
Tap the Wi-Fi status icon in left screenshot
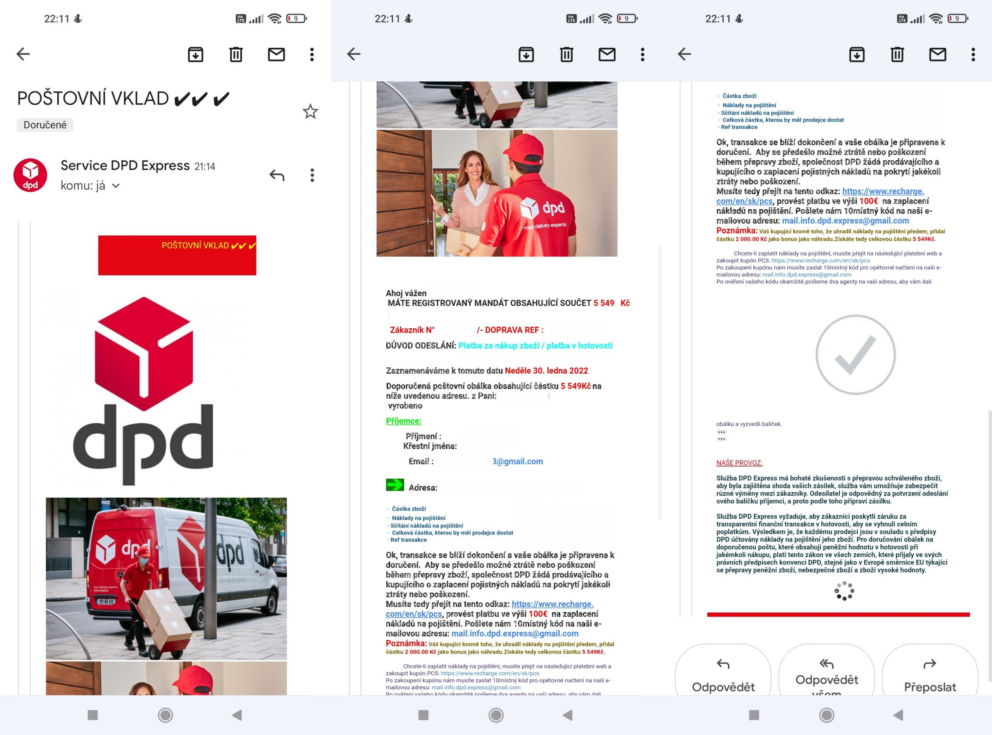tap(275, 18)
